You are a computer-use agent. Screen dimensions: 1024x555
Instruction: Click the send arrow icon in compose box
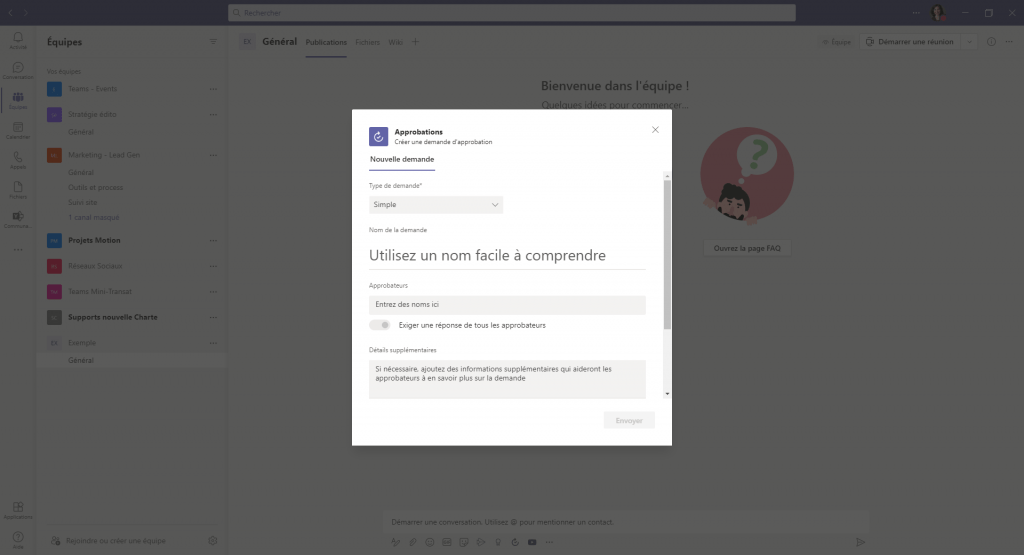(x=860, y=542)
